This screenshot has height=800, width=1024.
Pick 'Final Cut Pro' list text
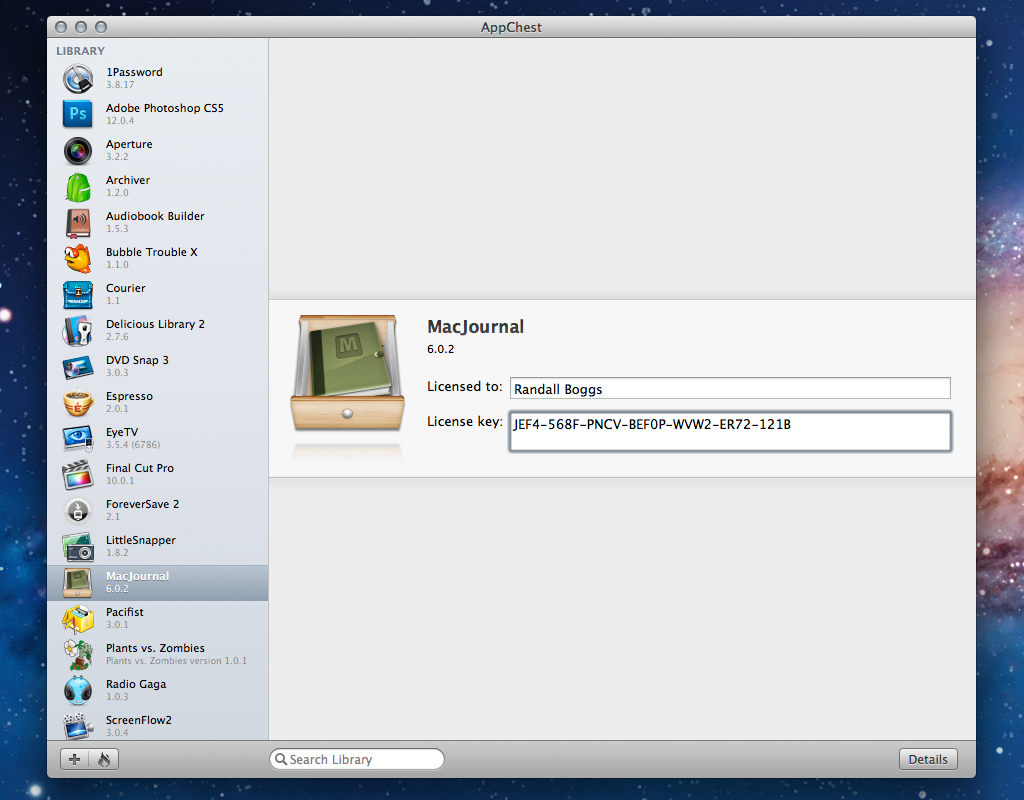[x=140, y=468]
